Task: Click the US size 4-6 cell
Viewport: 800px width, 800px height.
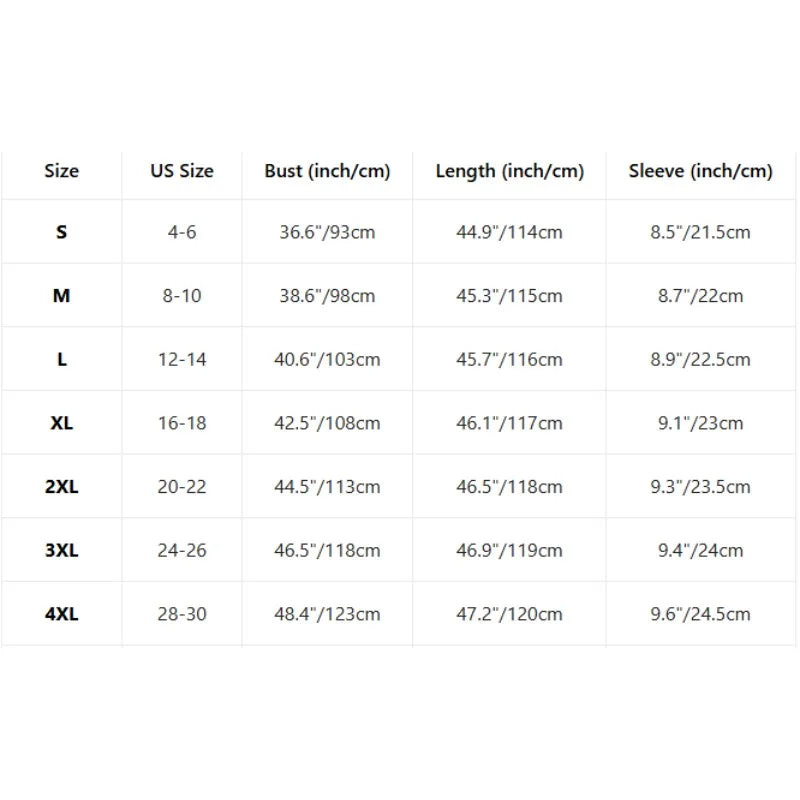Action: click(x=182, y=232)
